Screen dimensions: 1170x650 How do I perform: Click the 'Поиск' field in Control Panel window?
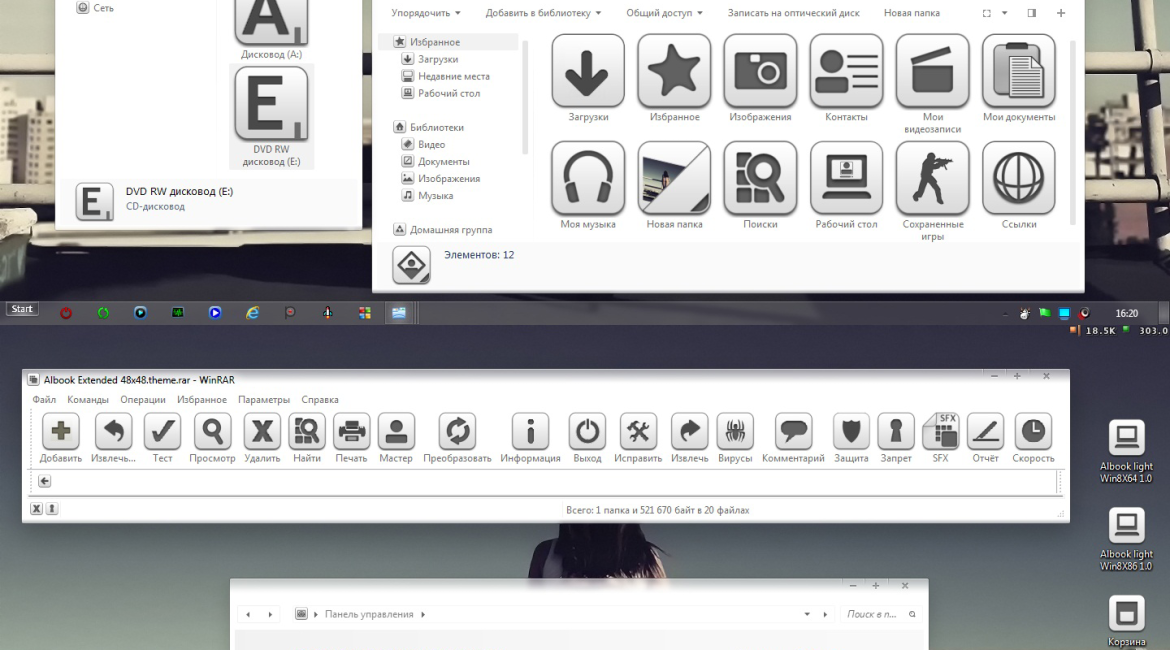tap(873, 614)
